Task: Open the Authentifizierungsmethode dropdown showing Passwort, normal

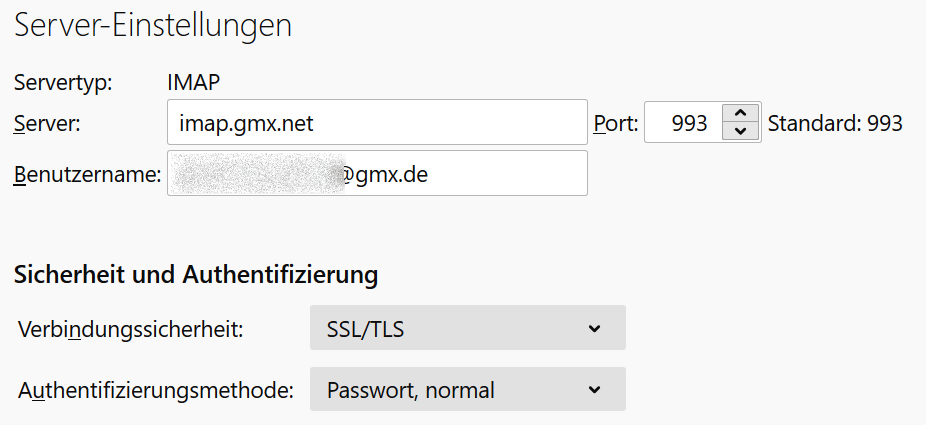Action: pos(467,389)
